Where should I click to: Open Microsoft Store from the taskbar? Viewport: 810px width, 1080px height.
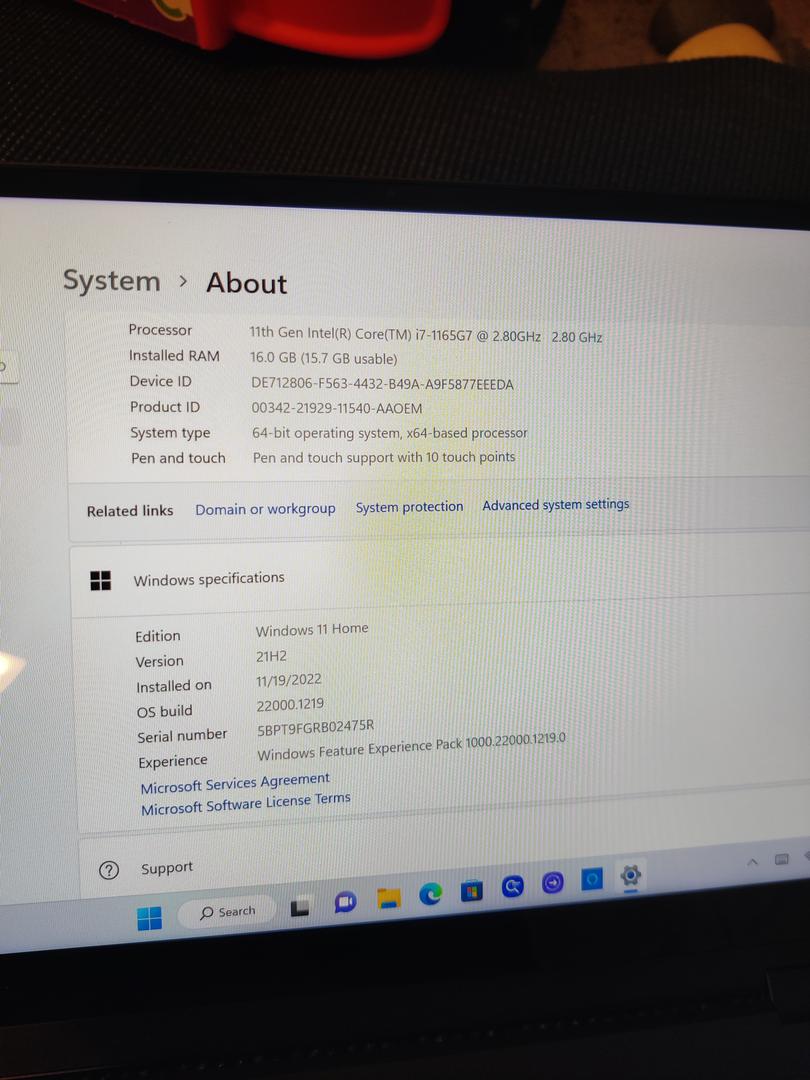[x=471, y=891]
